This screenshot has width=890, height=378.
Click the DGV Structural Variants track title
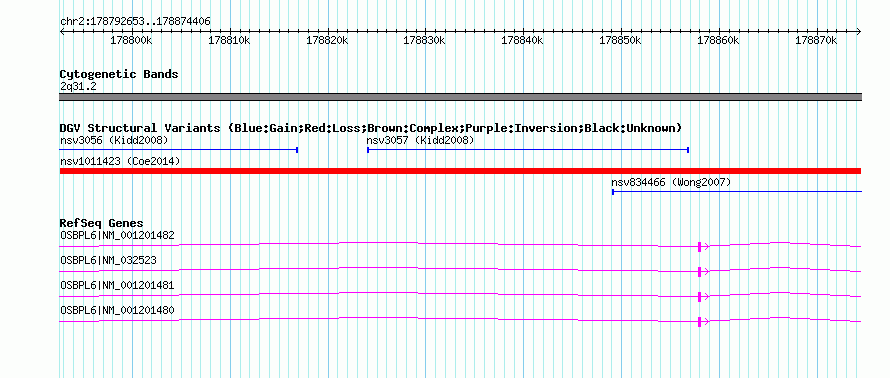click(371, 128)
